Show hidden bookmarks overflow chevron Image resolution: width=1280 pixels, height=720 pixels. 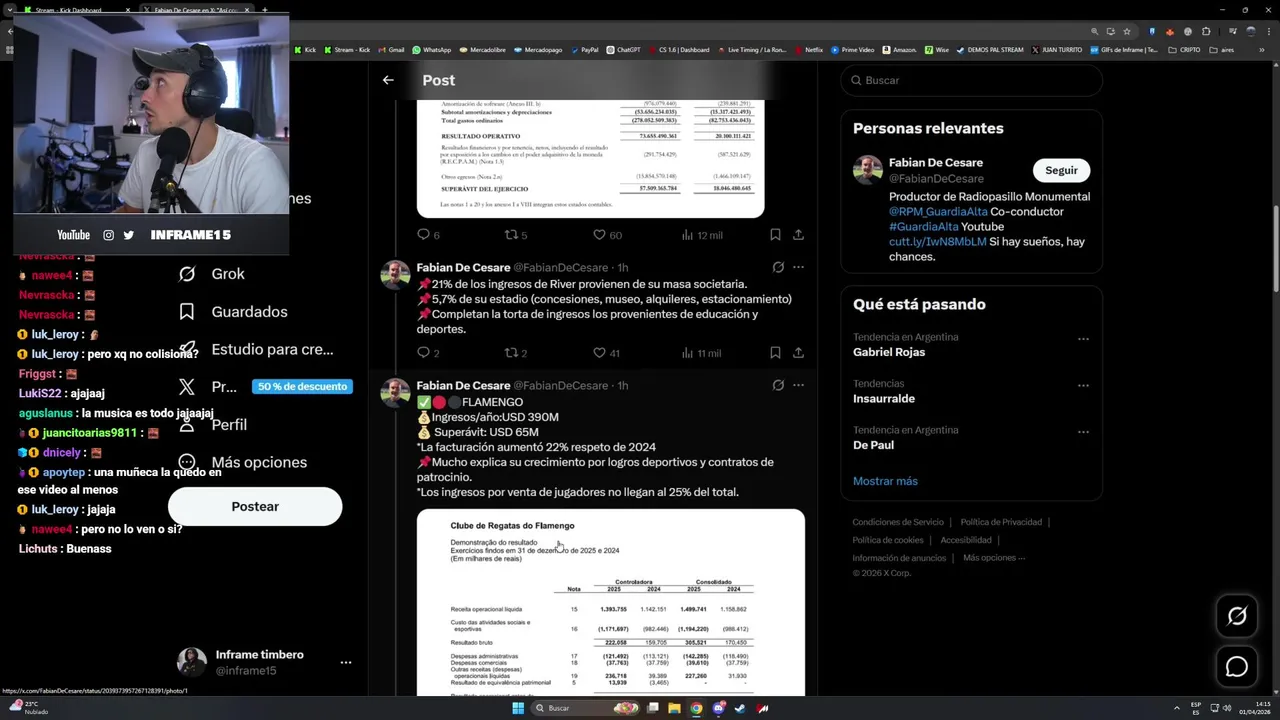tap(1261, 49)
